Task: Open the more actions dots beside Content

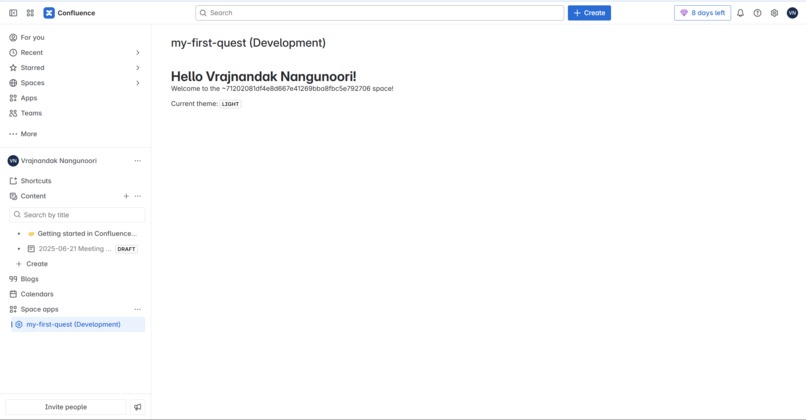Action: coord(138,196)
